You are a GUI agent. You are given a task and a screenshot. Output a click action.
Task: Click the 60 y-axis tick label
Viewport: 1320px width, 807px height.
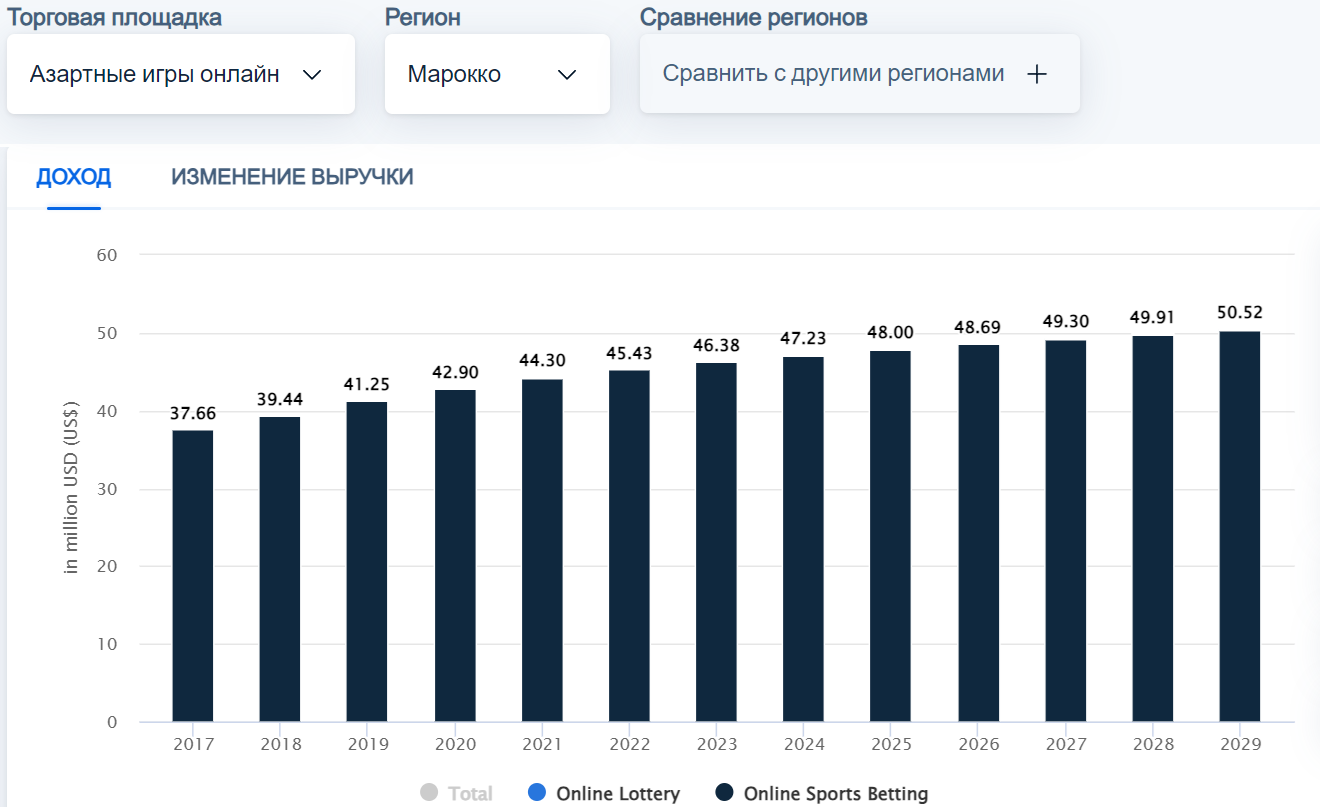click(x=107, y=255)
